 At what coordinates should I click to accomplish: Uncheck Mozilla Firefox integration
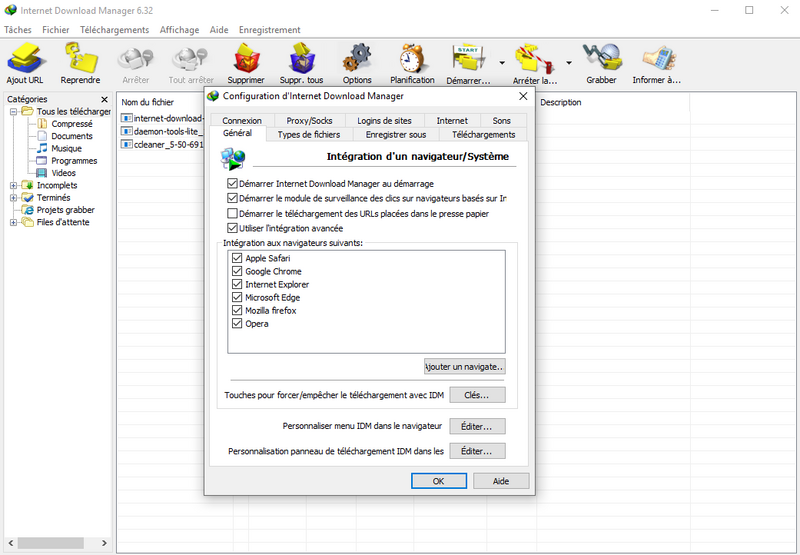pyautogui.click(x=237, y=310)
